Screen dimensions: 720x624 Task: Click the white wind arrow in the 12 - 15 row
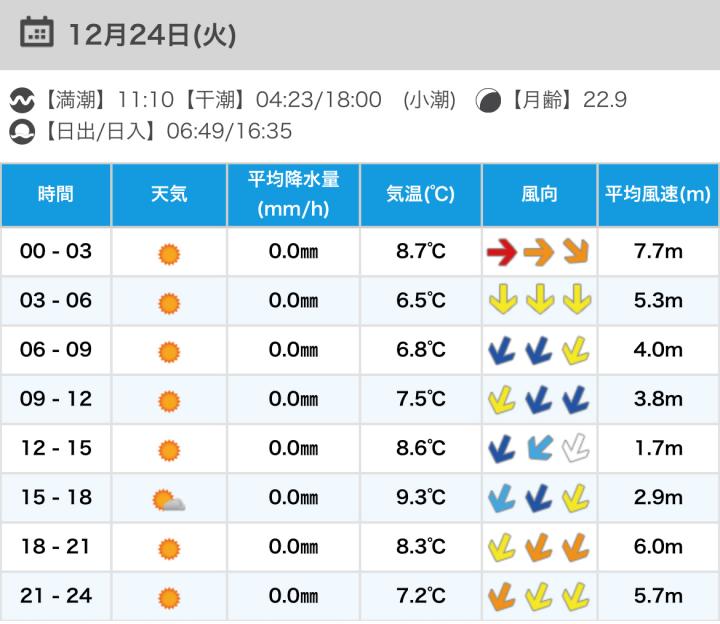coord(575,448)
